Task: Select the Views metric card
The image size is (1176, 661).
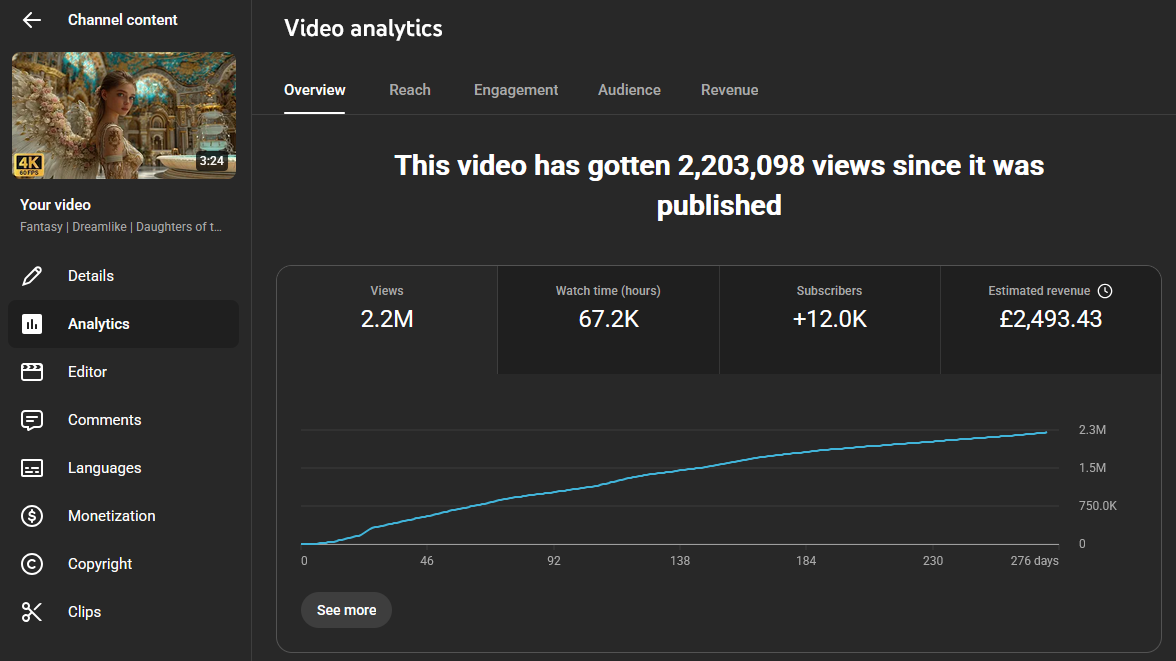Action: (x=387, y=320)
